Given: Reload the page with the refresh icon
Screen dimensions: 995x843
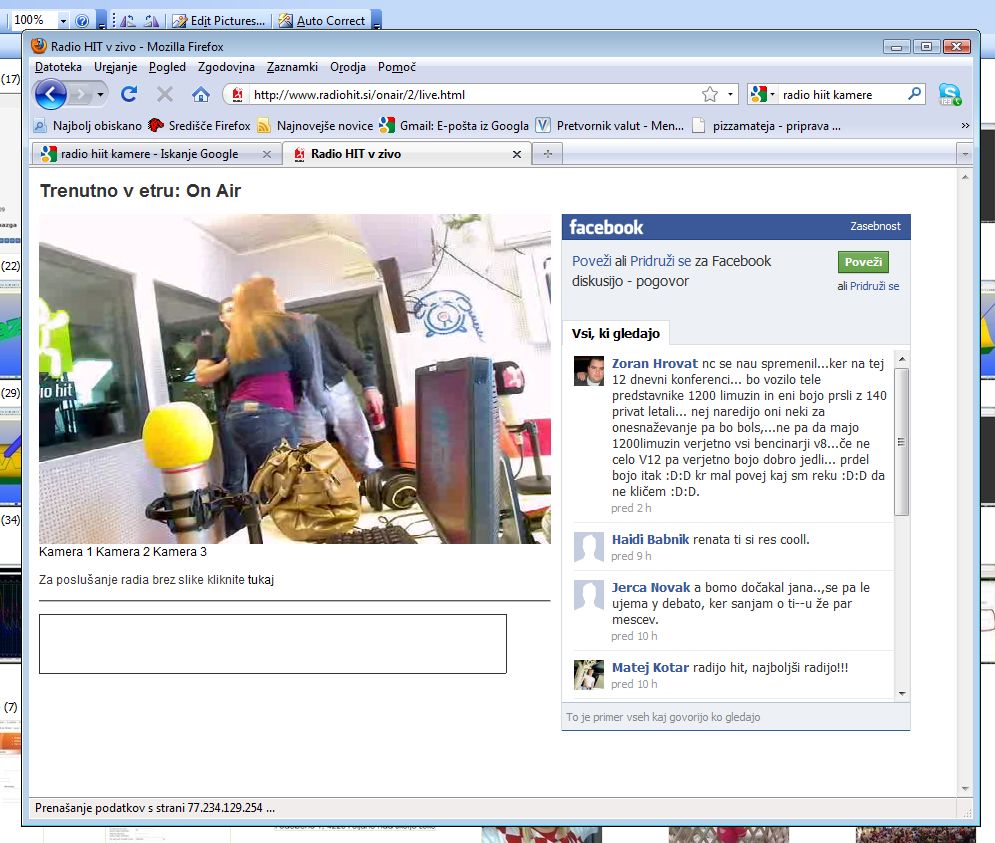Looking at the screenshot, I should (129, 95).
